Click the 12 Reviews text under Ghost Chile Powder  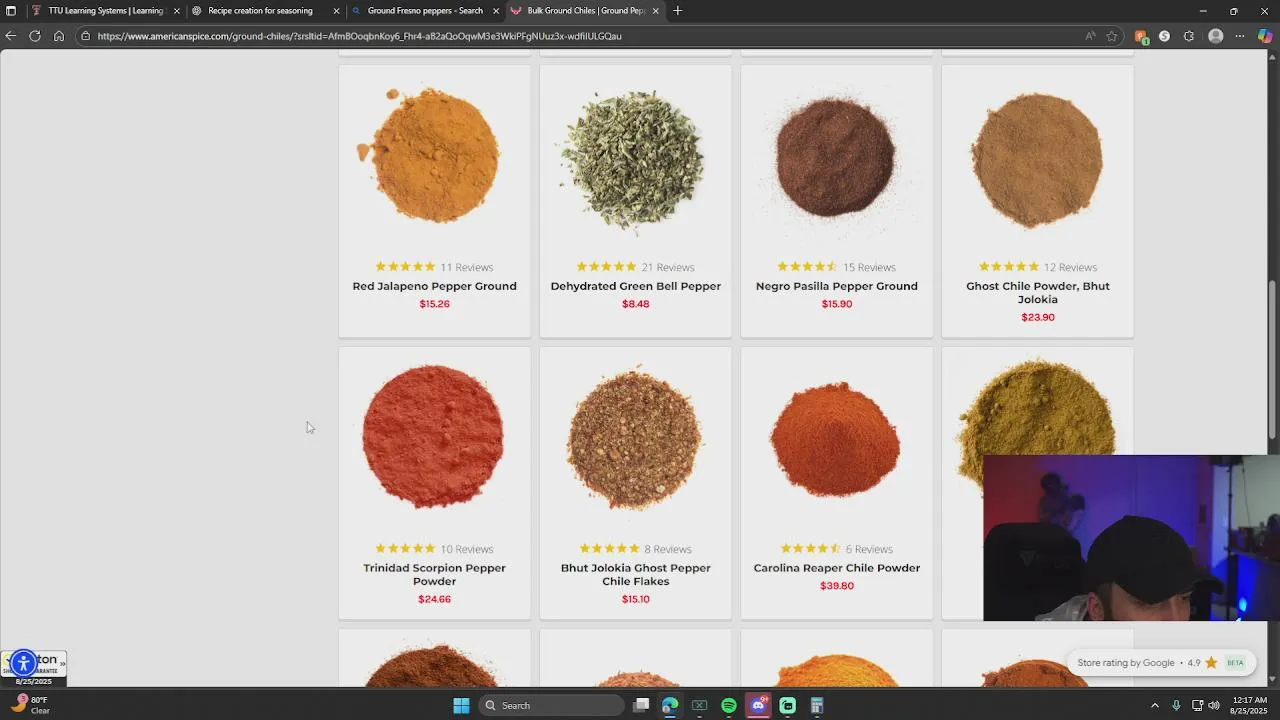pos(1070,267)
